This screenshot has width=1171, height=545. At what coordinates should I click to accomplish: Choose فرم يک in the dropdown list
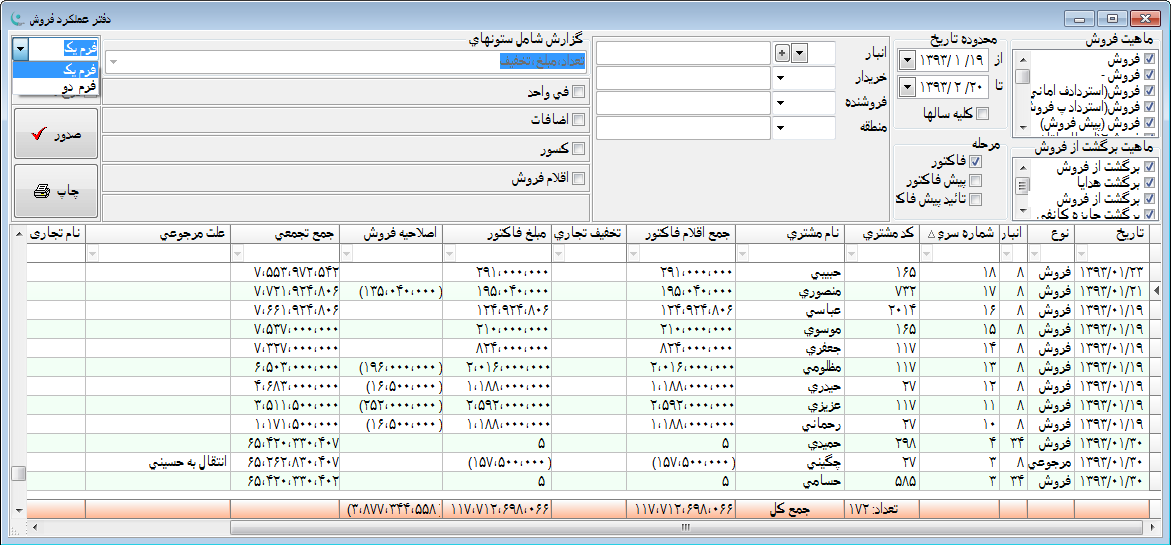(x=56, y=69)
